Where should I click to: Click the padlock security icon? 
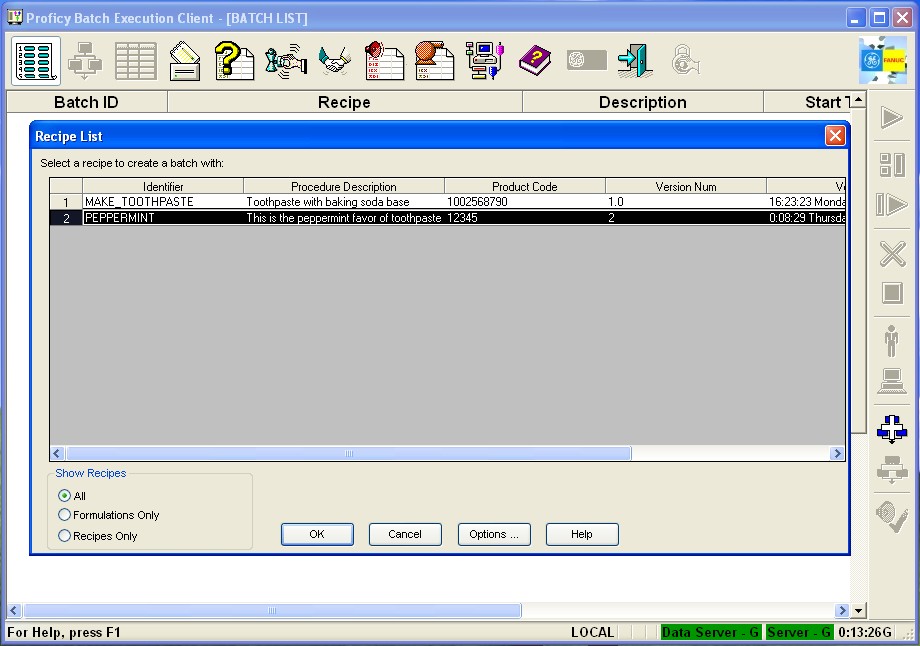(x=685, y=60)
